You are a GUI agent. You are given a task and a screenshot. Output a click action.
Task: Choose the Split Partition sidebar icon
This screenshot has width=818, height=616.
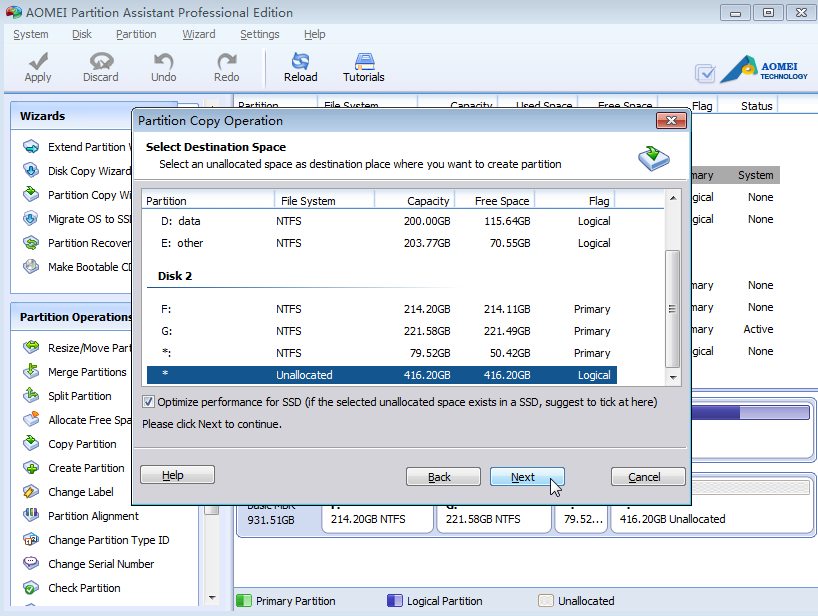tap(31, 396)
